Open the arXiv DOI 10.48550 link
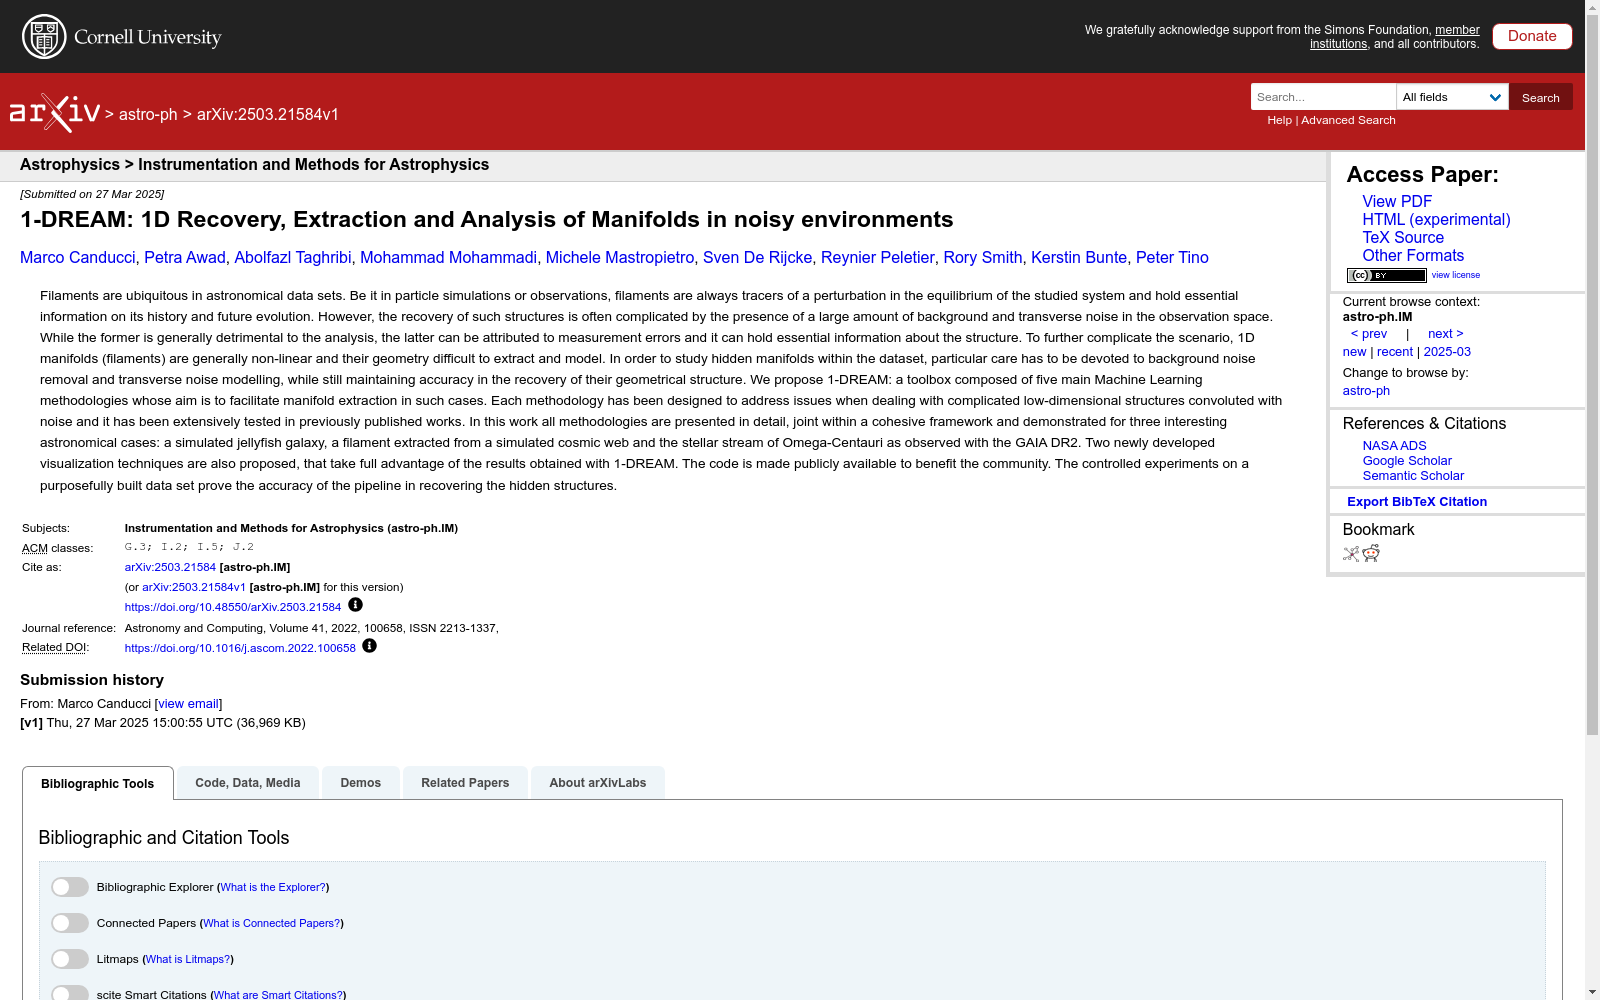Viewport: 1600px width, 1000px height. point(233,607)
